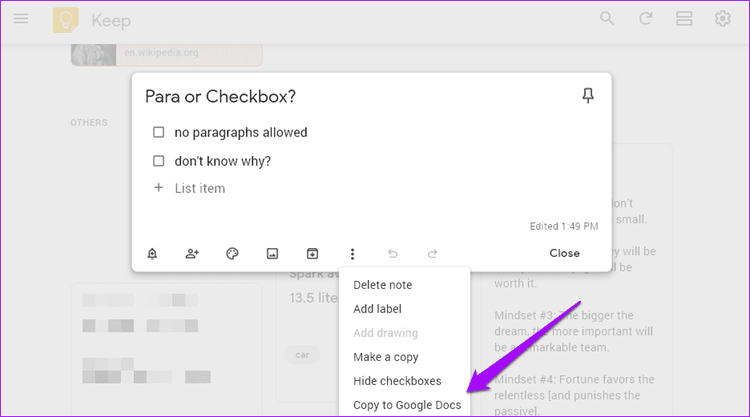Open the main hamburger menu
Image resolution: width=750 pixels, height=417 pixels.
pyautogui.click(x=21, y=19)
